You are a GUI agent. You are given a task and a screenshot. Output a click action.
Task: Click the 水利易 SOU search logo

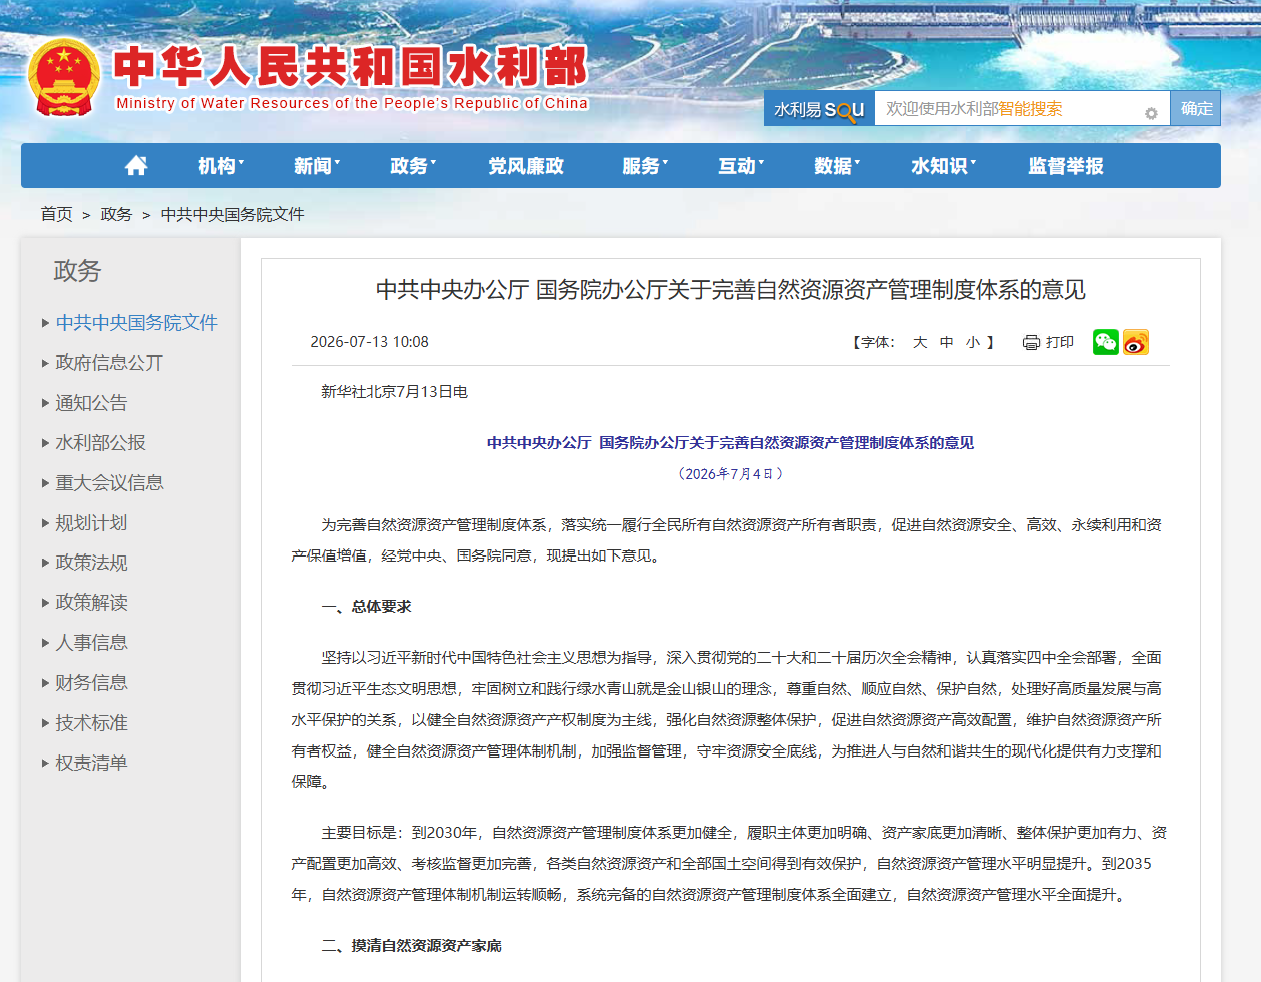point(819,109)
